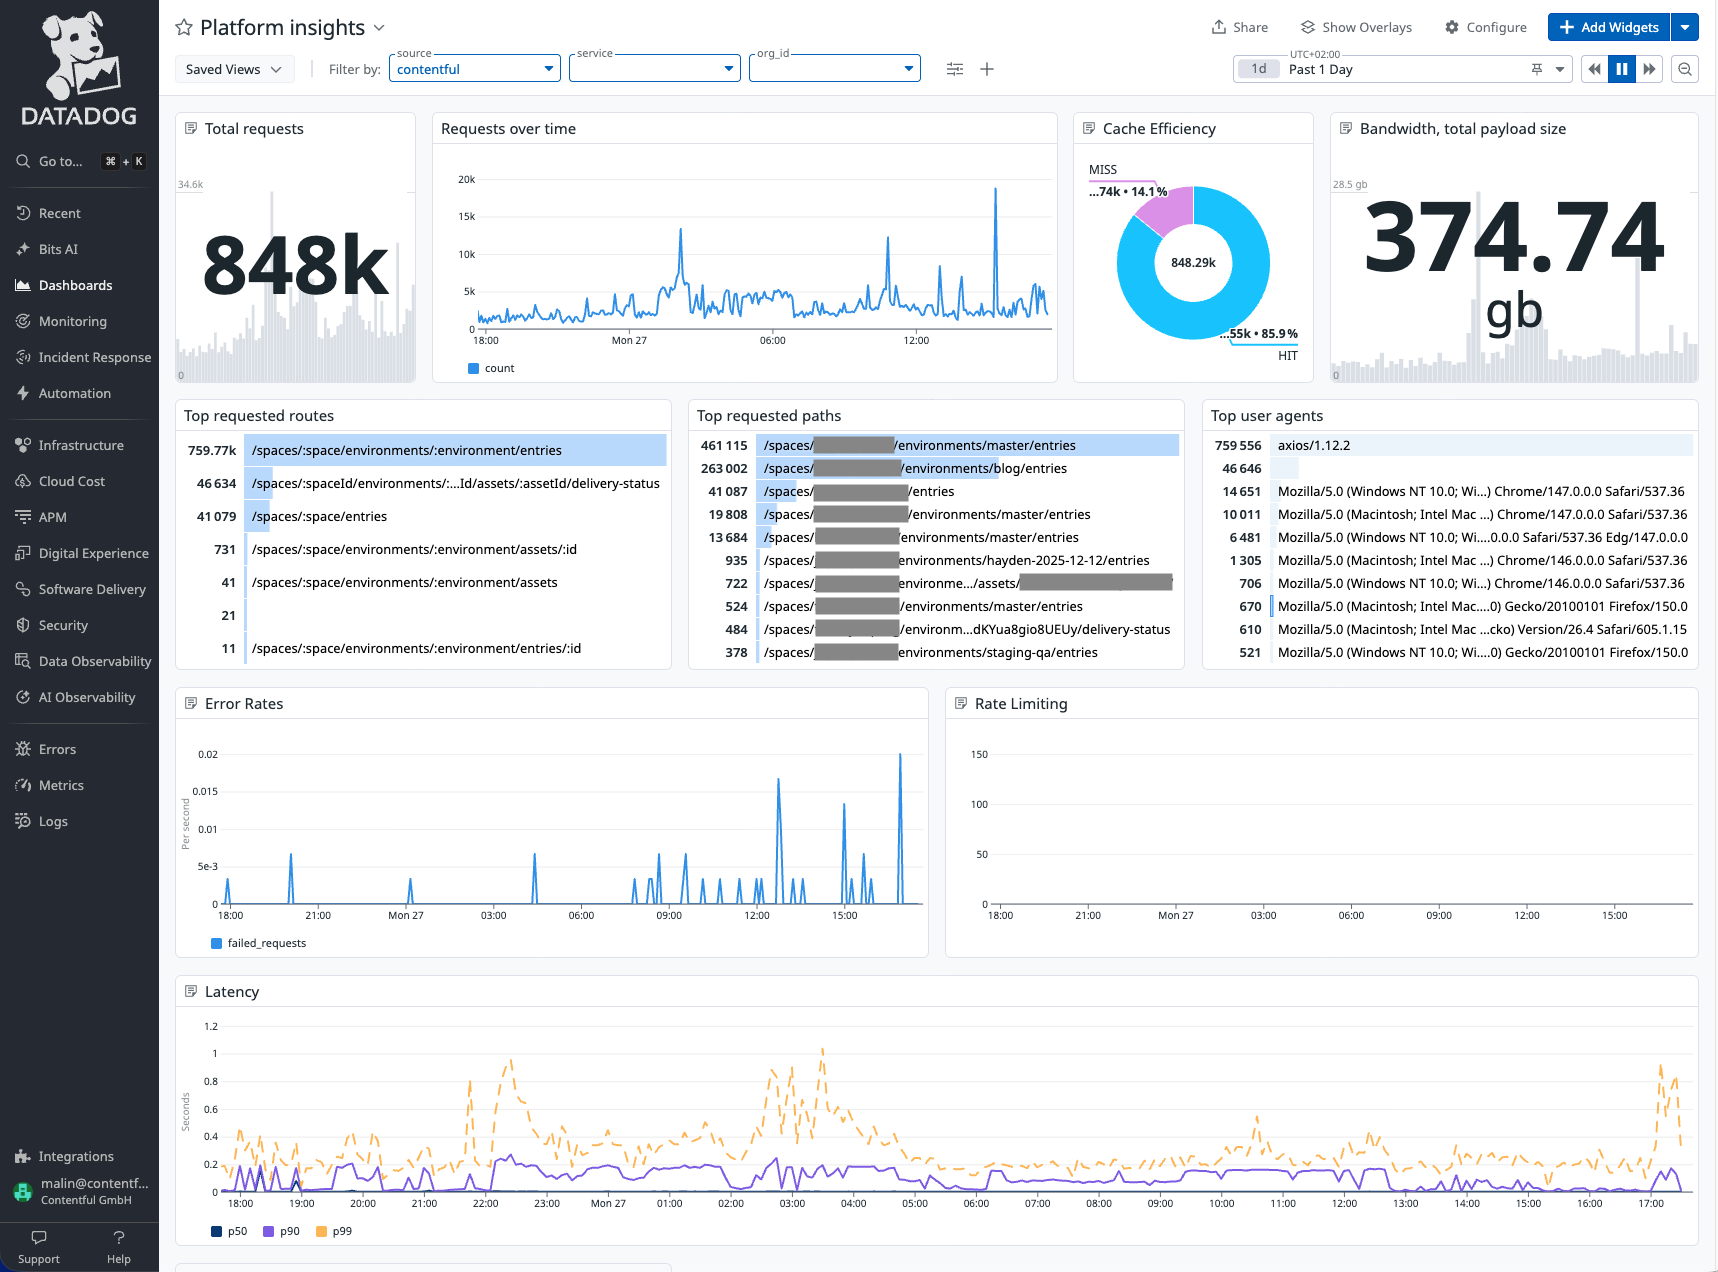Open the source filter dropdown
This screenshot has height=1272, width=1718.
(475, 68)
